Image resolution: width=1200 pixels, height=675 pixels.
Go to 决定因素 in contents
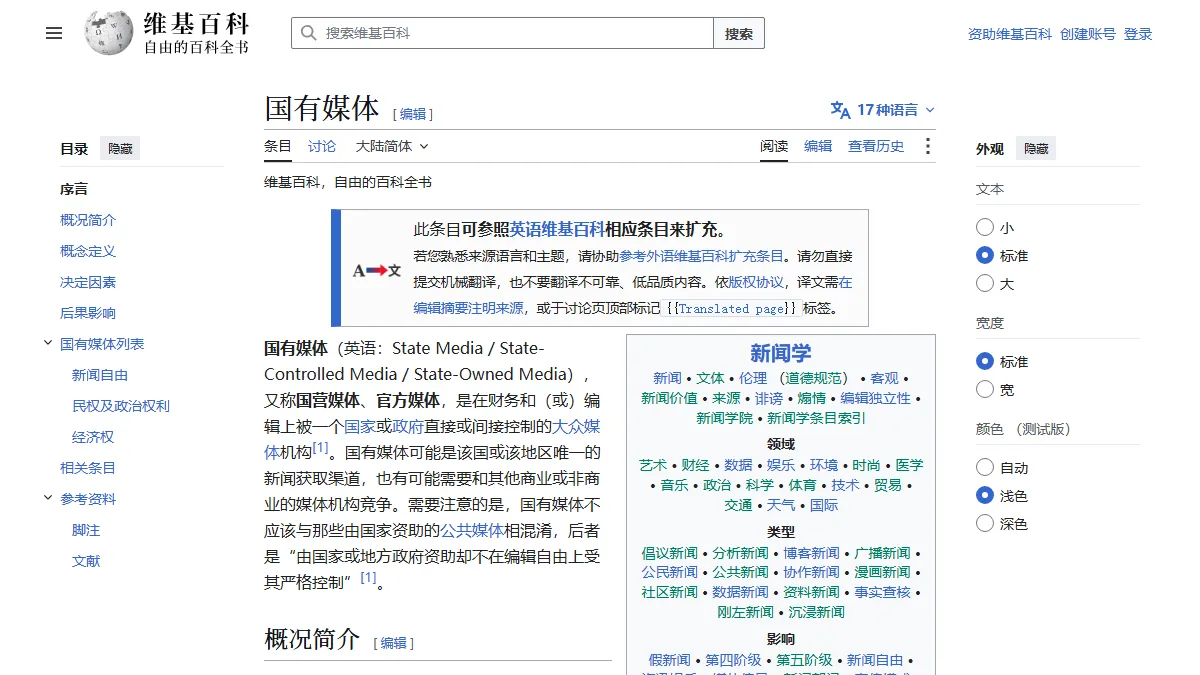coord(88,282)
